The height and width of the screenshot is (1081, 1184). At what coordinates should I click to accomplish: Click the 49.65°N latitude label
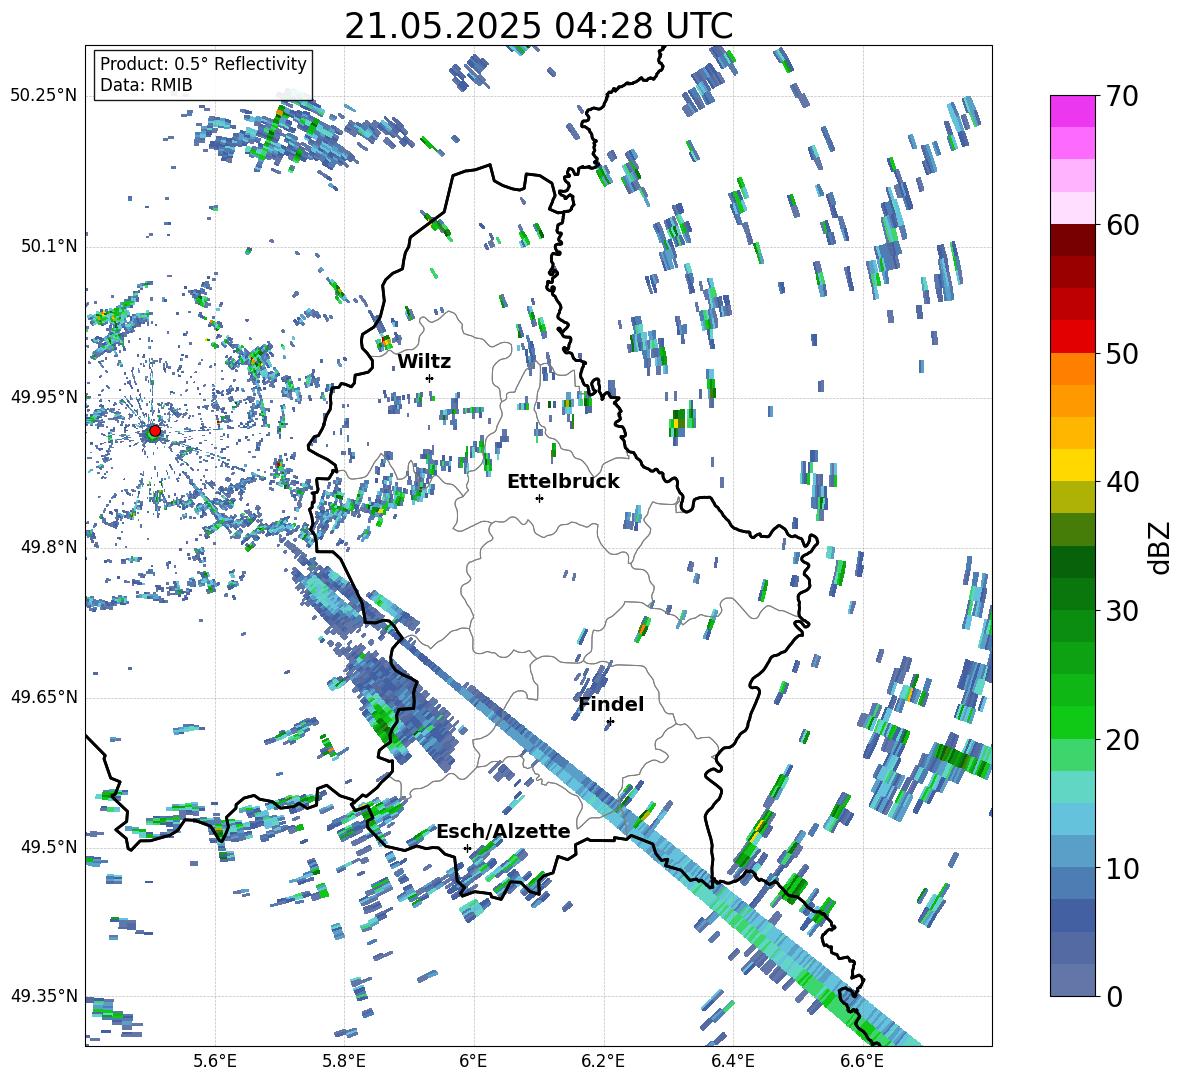coord(44,696)
